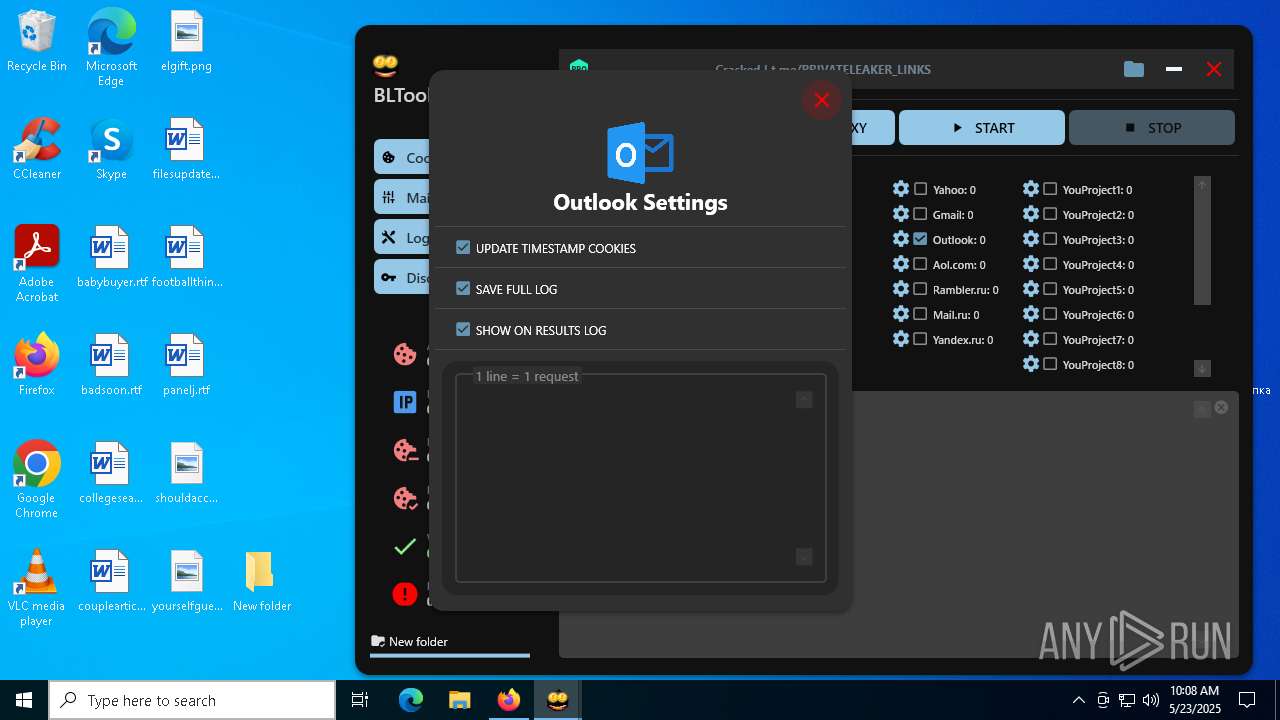The height and width of the screenshot is (720, 1280).
Task: Enable the YouProject1 checkbox
Action: [x=1050, y=189]
